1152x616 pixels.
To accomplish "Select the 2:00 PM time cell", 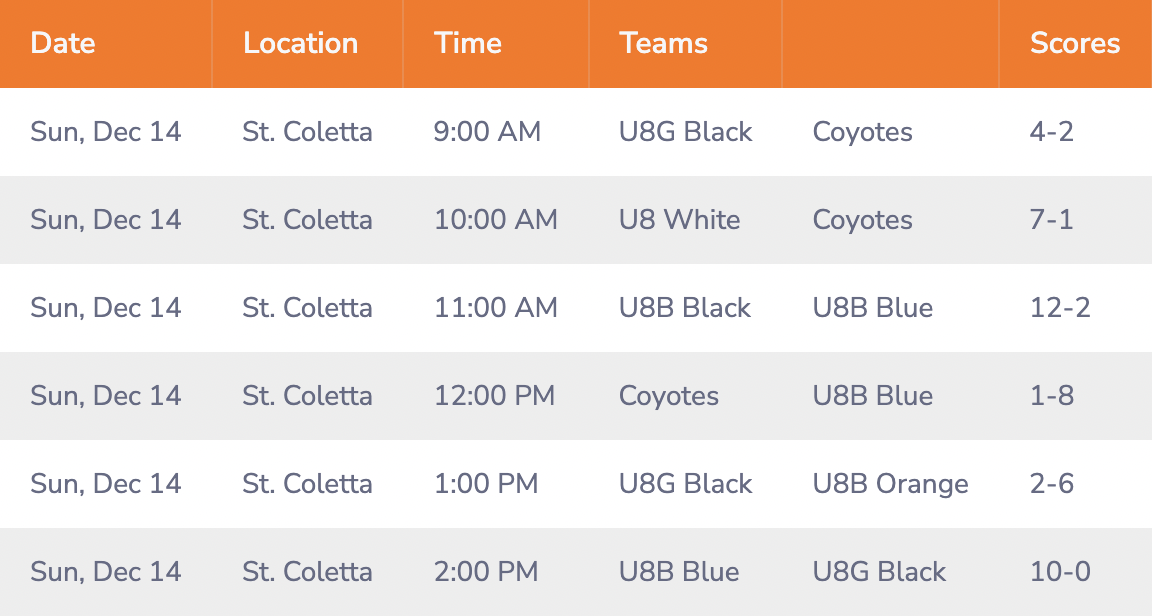I will pyautogui.click(x=486, y=572).
